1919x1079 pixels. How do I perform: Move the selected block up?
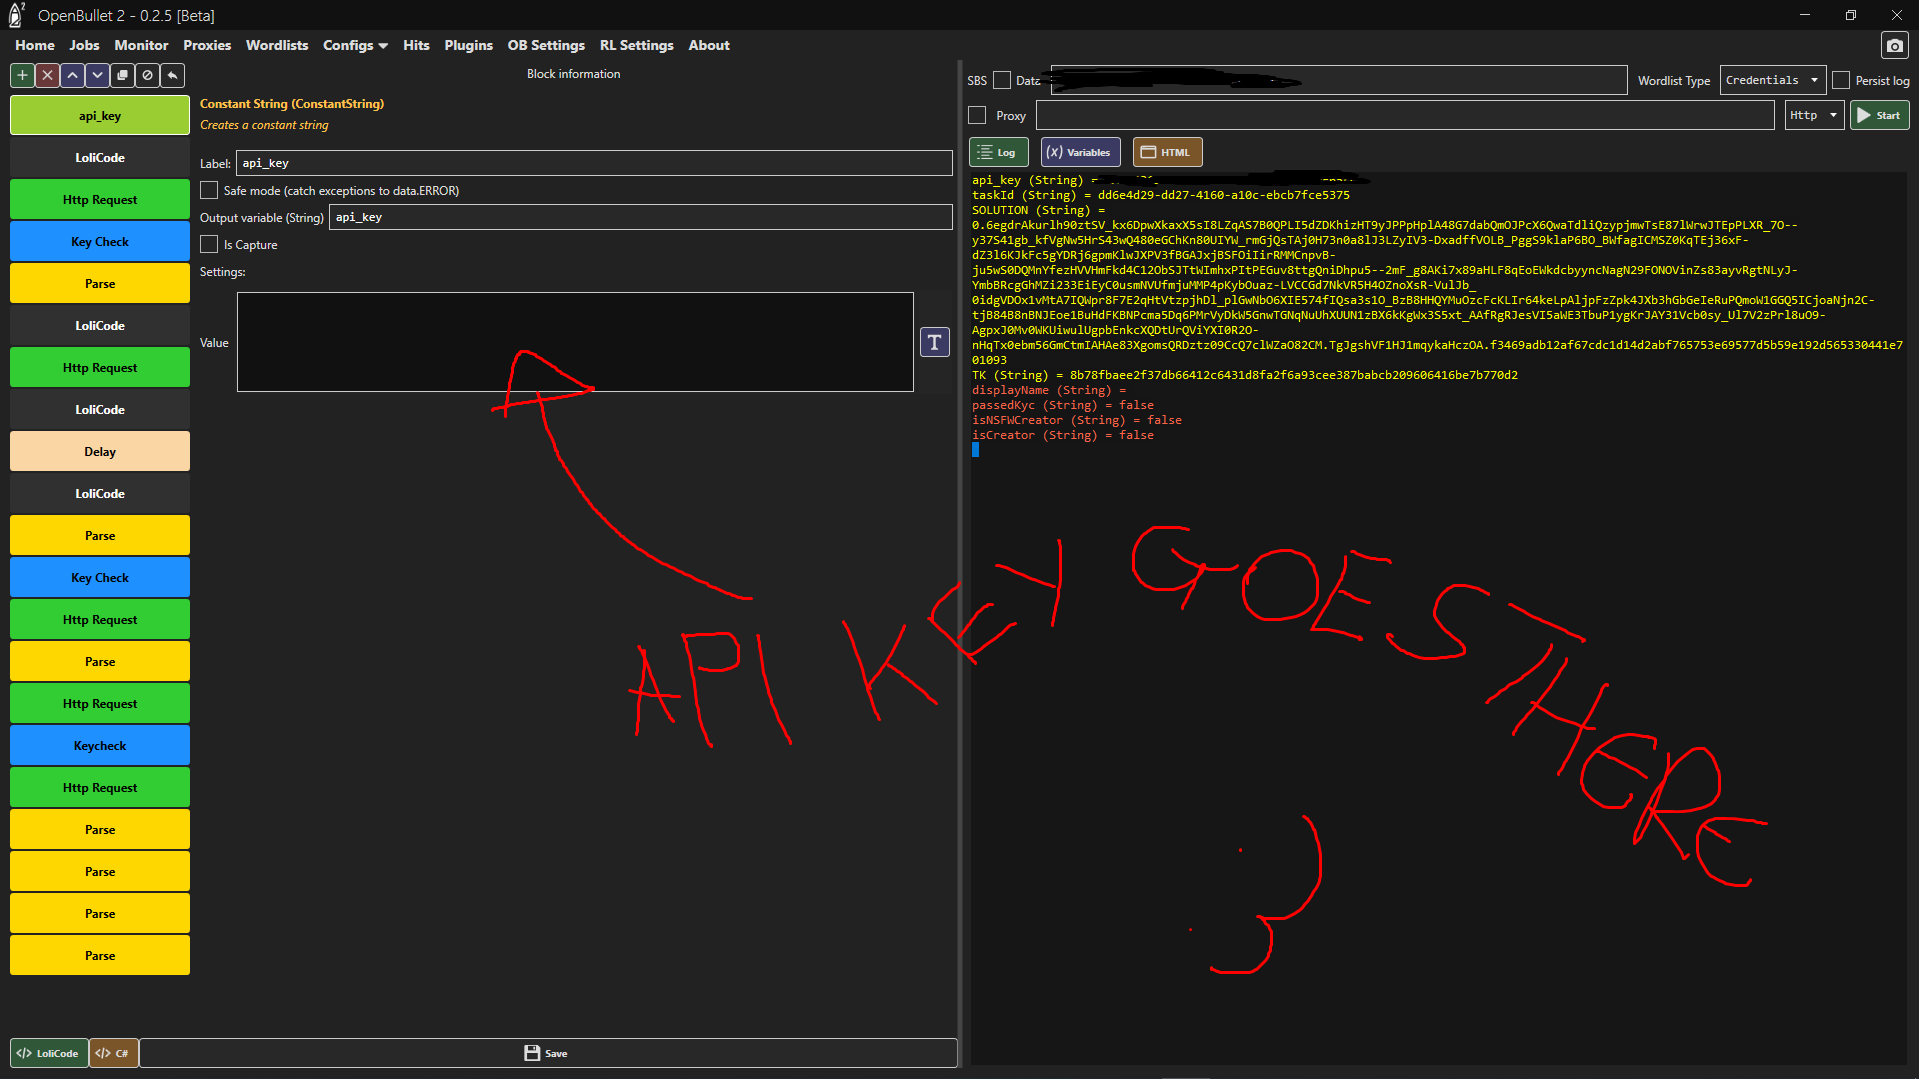(72, 75)
